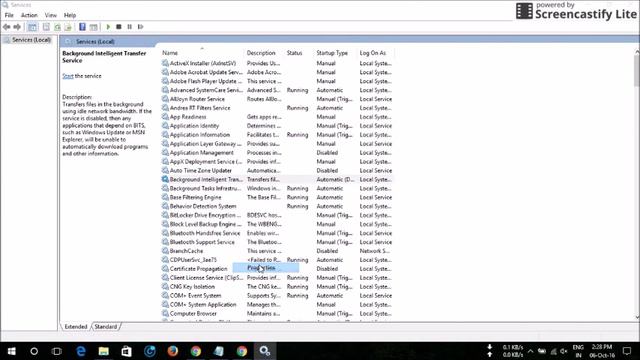This screenshot has height=360, width=640.
Task: Click the gear icon beside Base Filtering Engine
Action: pyautogui.click(x=165, y=197)
